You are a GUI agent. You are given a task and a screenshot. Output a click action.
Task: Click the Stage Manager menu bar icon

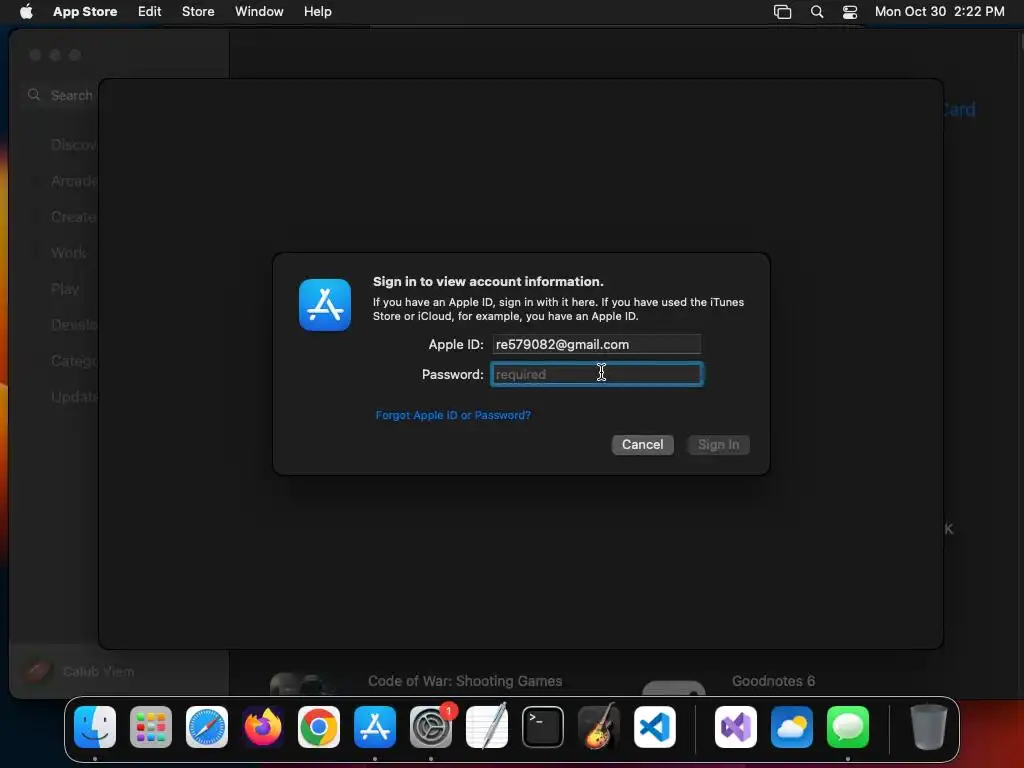(x=782, y=11)
